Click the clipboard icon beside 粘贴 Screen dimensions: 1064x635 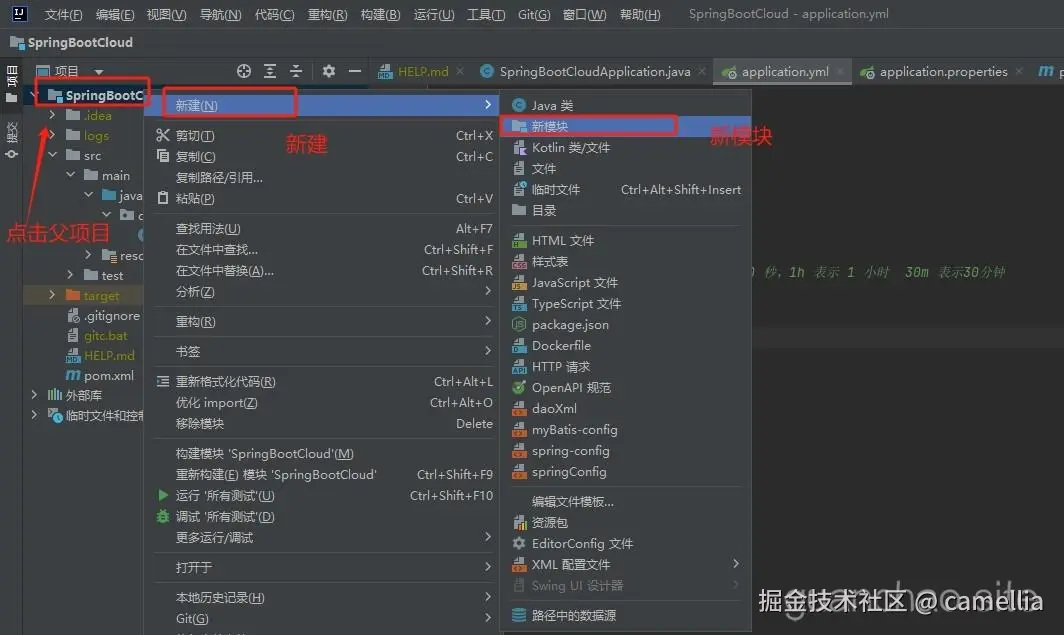click(163, 198)
